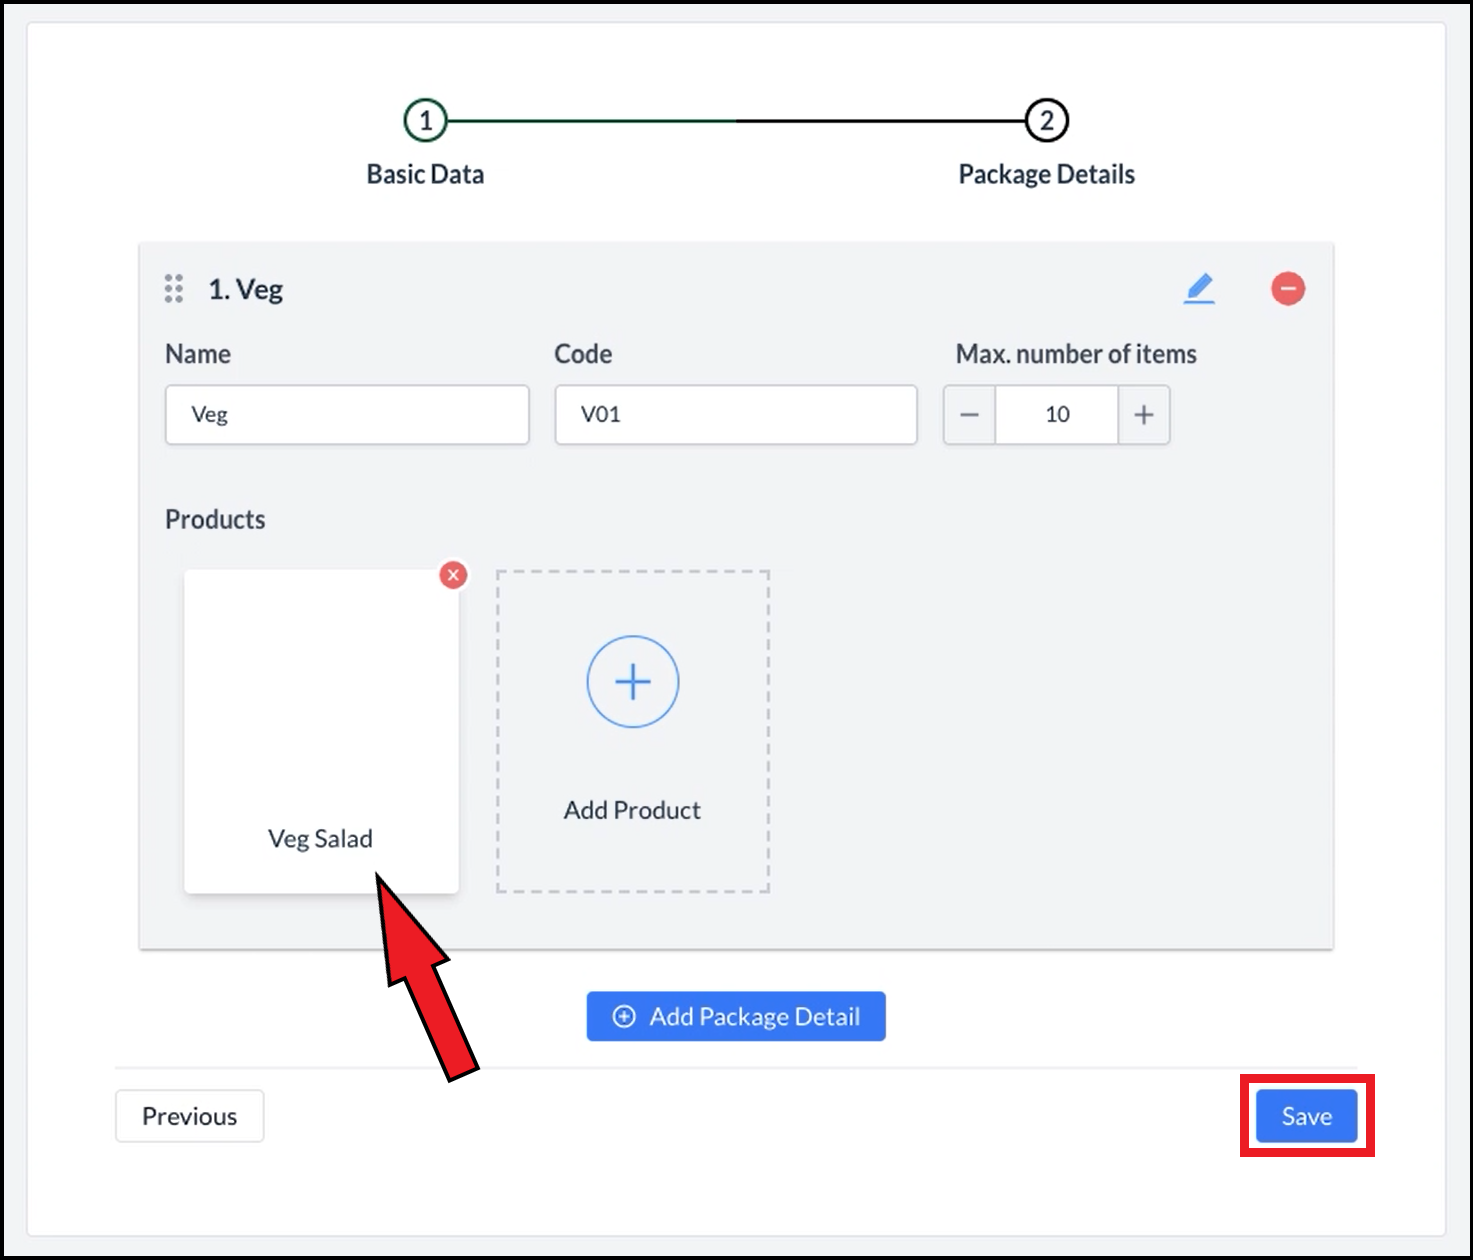1473x1260 pixels.
Task: Go back with the Previous button
Action: pyautogui.click(x=189, y=1116)
